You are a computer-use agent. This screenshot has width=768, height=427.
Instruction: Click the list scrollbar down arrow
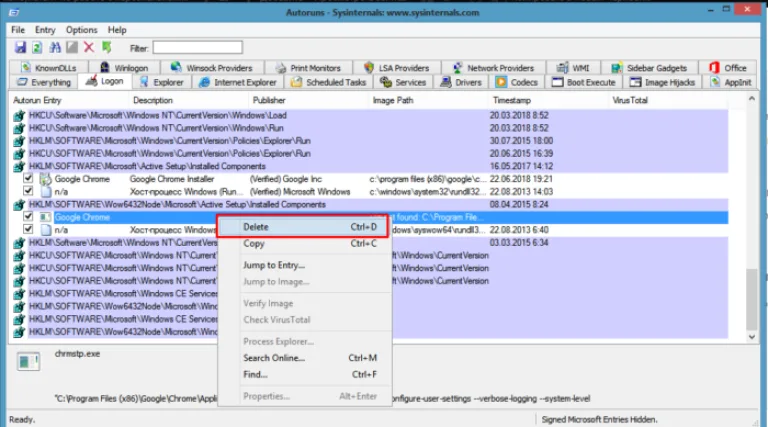[x=752, y=337]
